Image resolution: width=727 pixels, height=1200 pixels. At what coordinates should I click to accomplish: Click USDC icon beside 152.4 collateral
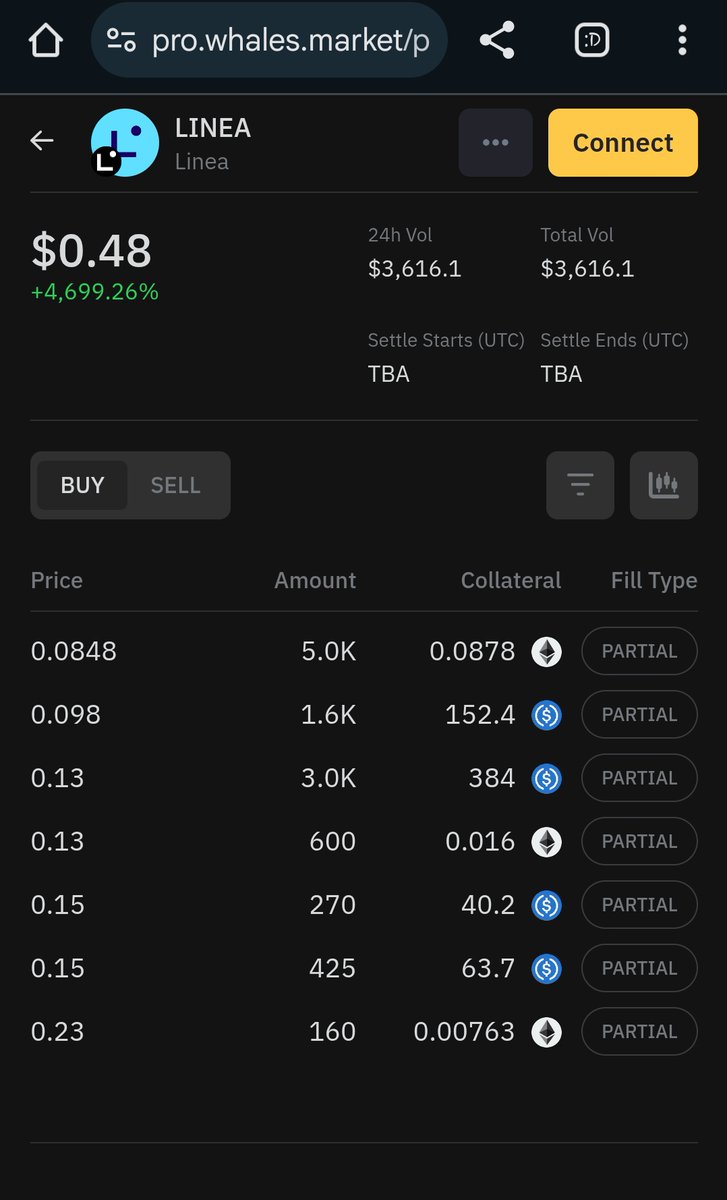(546, 715)
